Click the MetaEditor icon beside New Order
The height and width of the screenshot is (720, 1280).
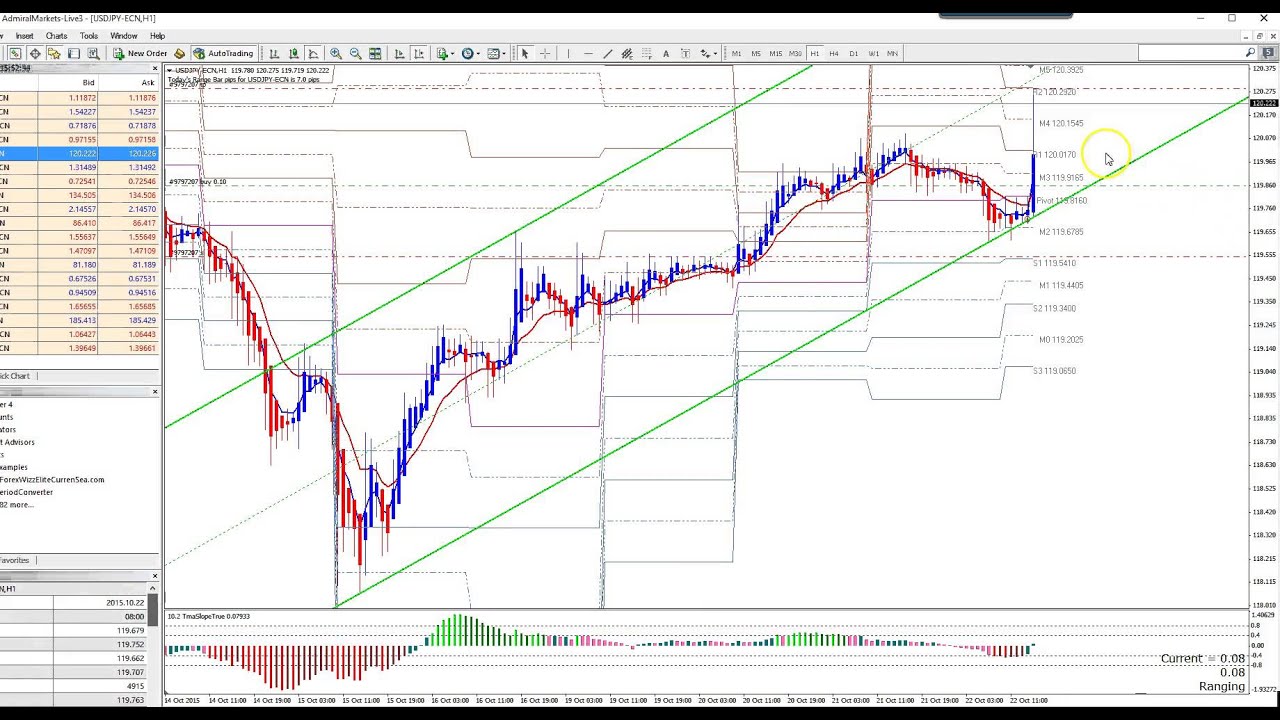(x=180, y=53)
